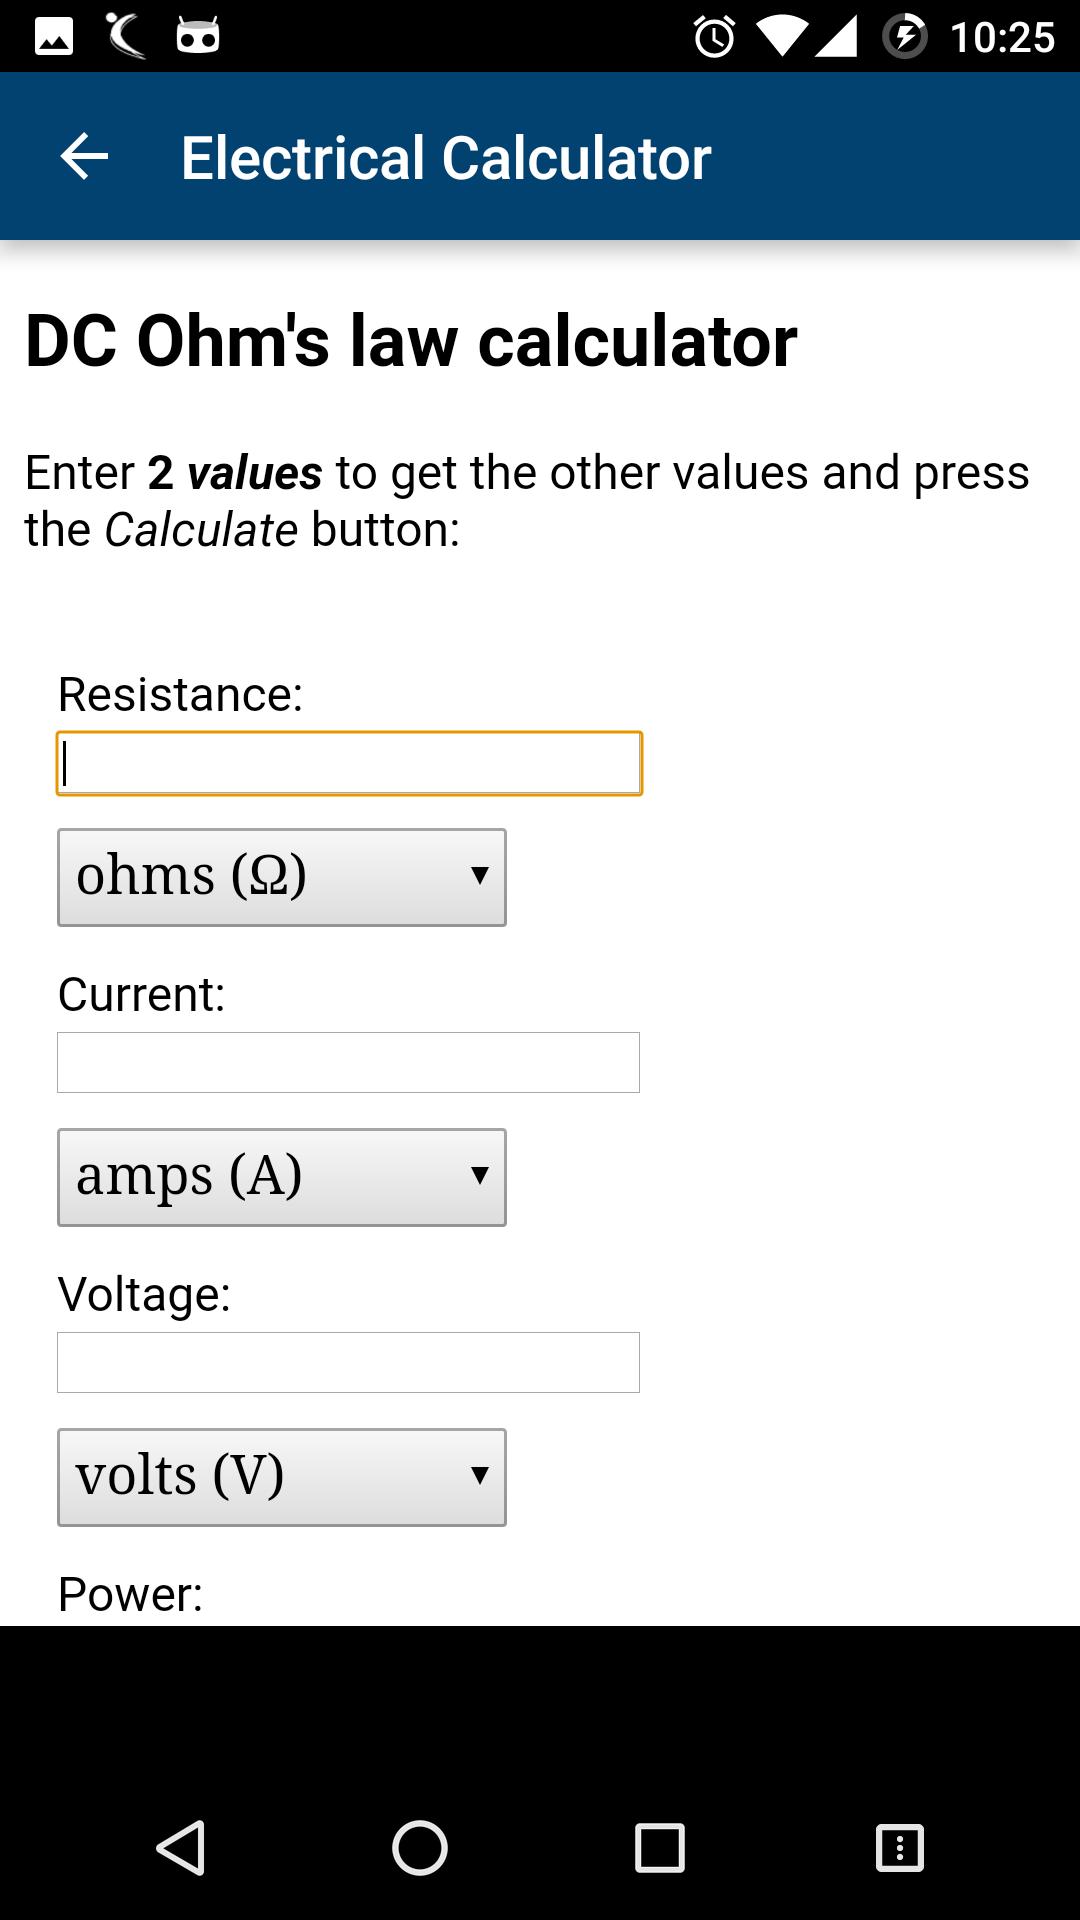The width and height of the screenshot is (1080, 1920).
Task: Tap the Android robot face notification icon
Action: click(198, 37)
